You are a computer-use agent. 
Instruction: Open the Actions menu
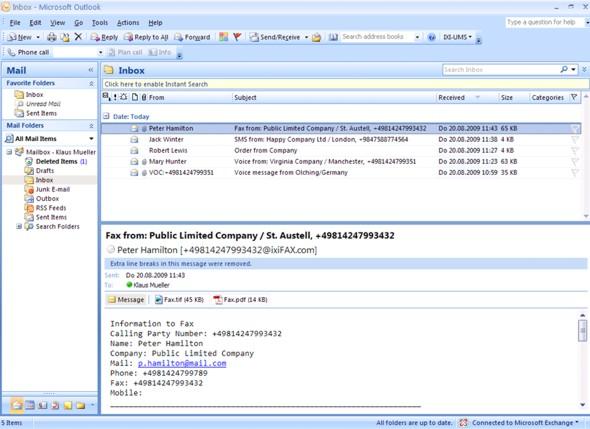[x=128, y=23]
